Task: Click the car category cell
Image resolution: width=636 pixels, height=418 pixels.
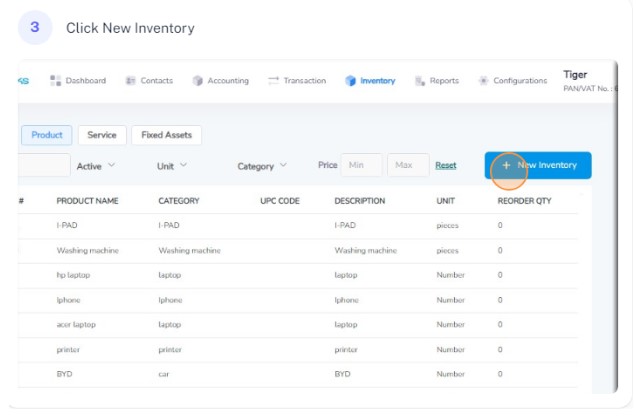Action: point(163,374)
